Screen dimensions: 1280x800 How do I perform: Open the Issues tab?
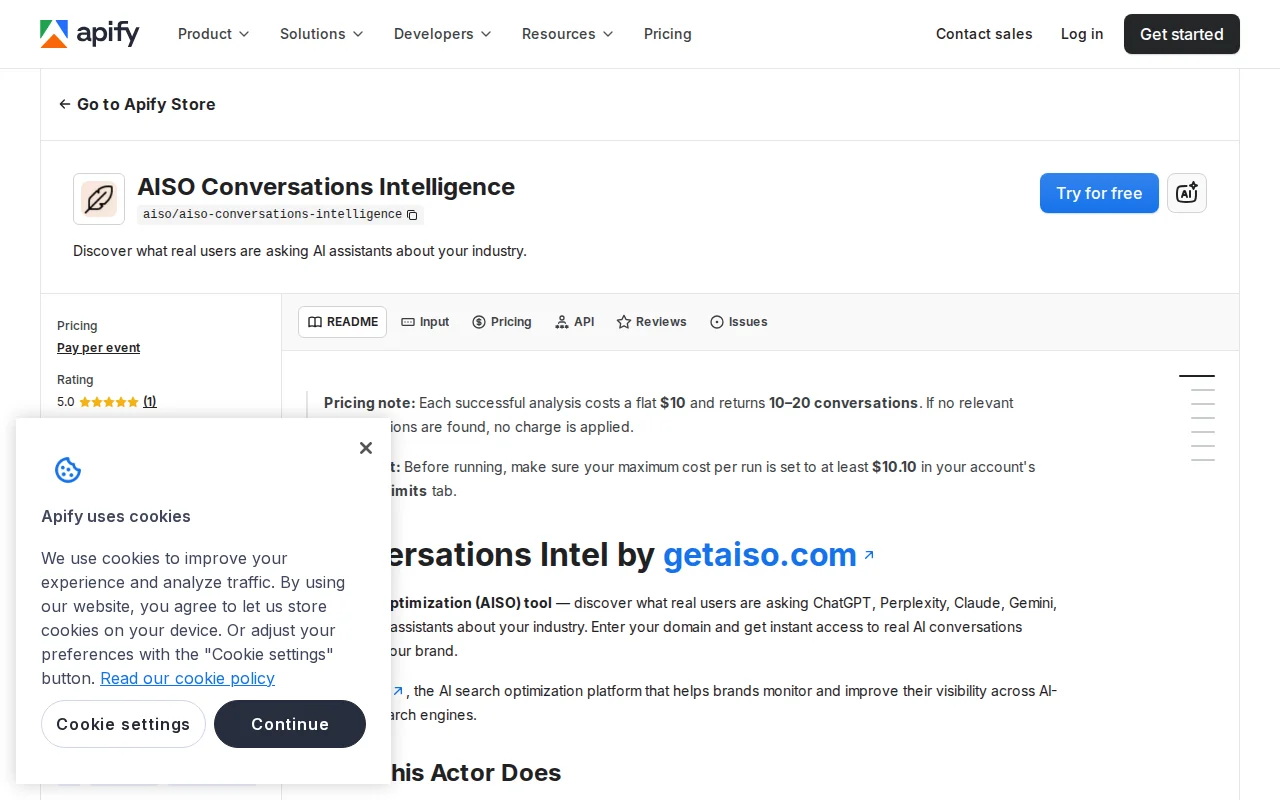click(x=739, y=322)
